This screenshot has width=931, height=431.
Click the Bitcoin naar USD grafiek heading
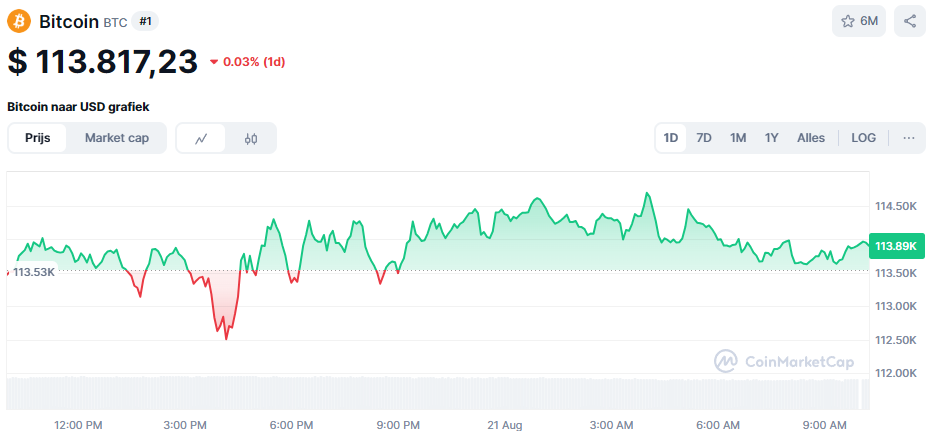click(78, 107)
